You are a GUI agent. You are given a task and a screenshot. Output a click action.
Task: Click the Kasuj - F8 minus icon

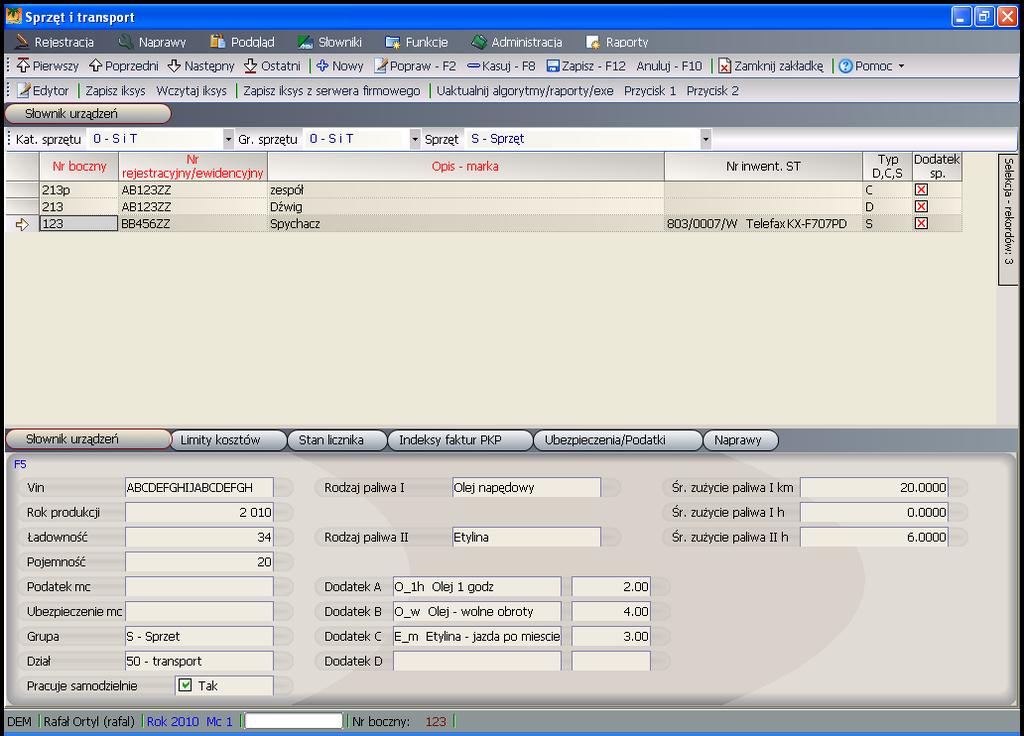pyautogui.click(x=473, y=65)
